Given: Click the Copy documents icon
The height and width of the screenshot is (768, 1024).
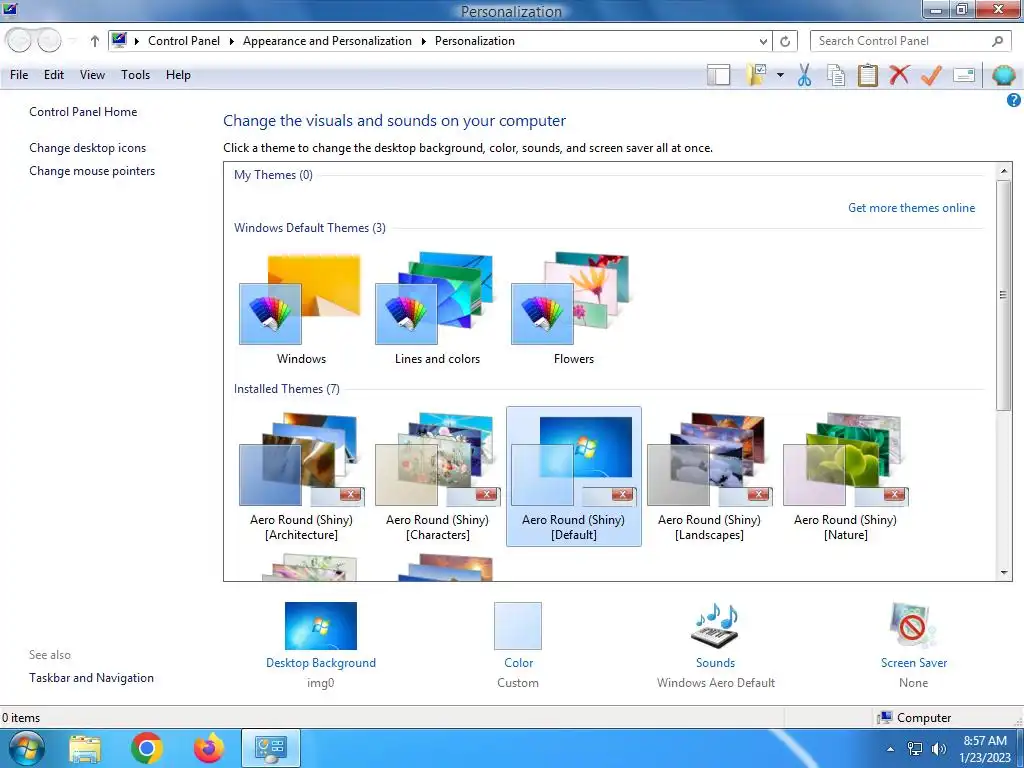Looking at the screenshot, I should 836,75.
